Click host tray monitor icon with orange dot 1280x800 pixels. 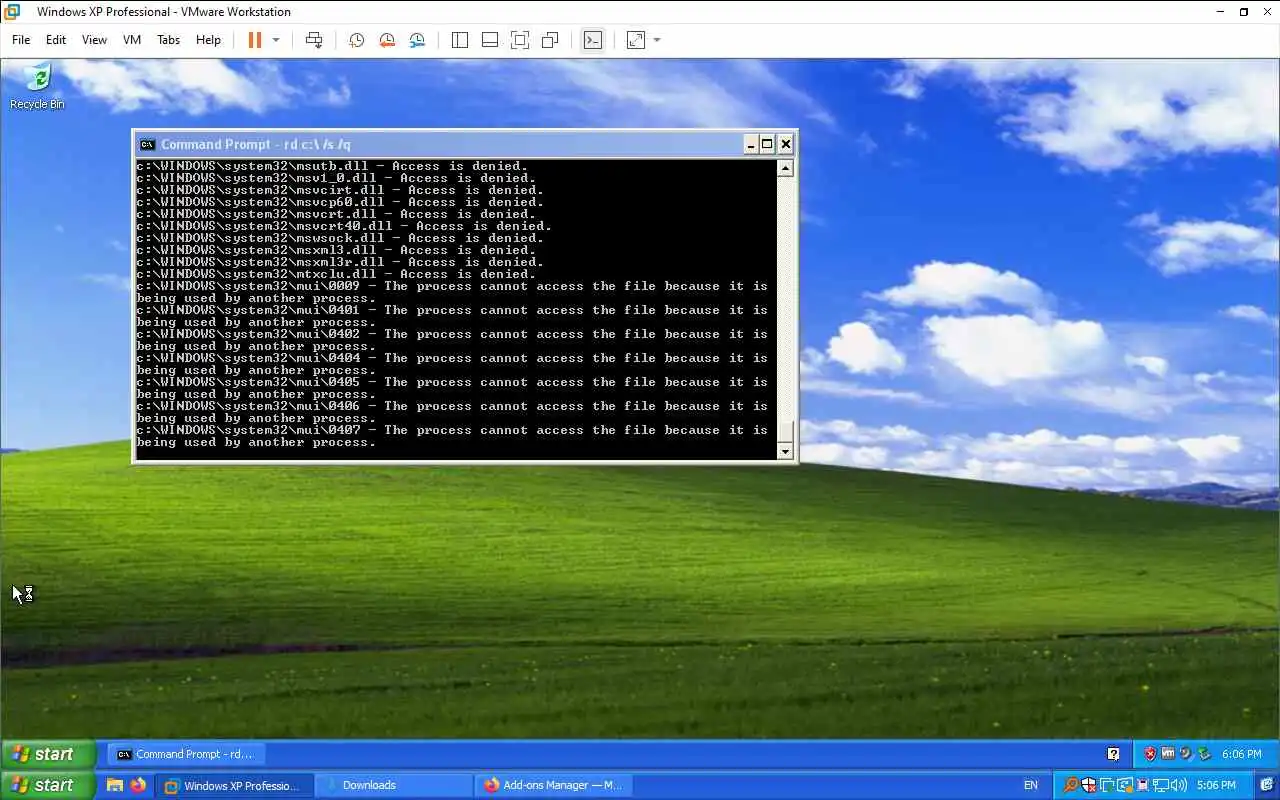point(1125,785)
